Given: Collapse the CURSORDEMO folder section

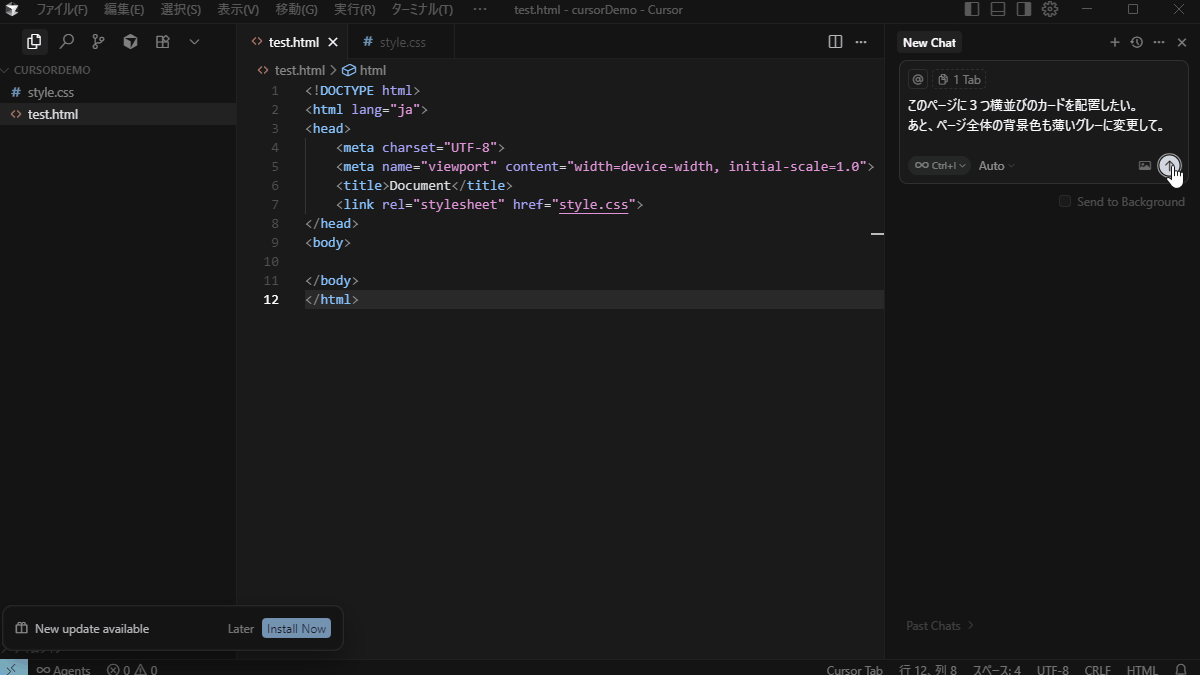Looking at the screenshot, I should [118, 71].
